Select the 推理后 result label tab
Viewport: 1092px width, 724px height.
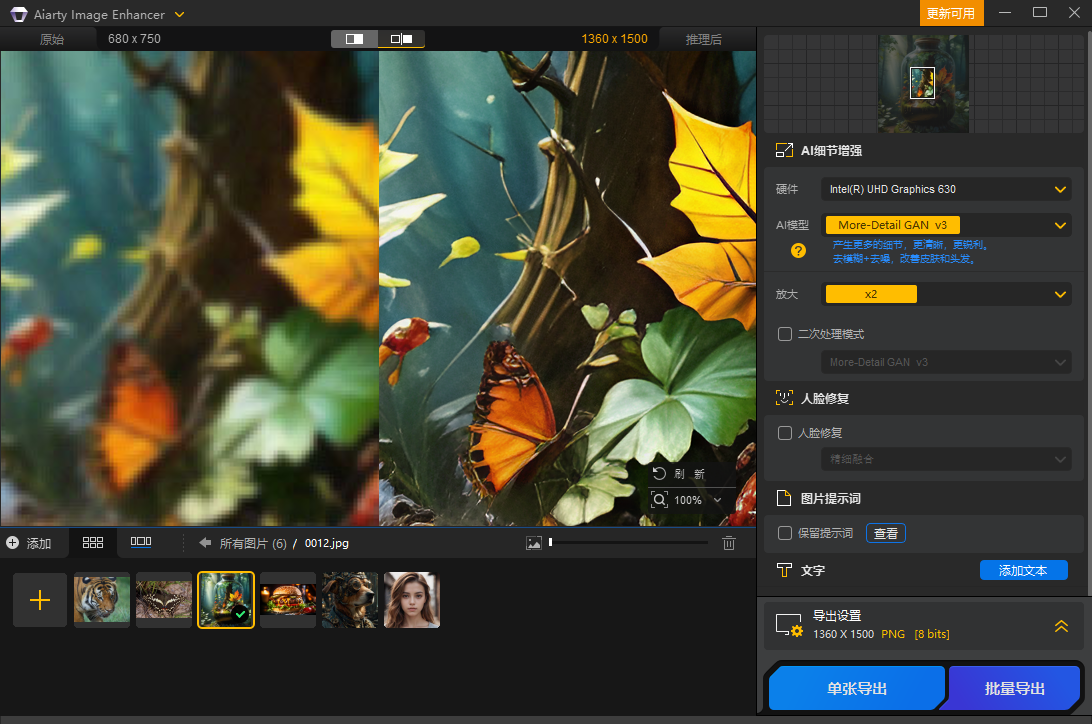pyautogui.click(x=703, y=39)
